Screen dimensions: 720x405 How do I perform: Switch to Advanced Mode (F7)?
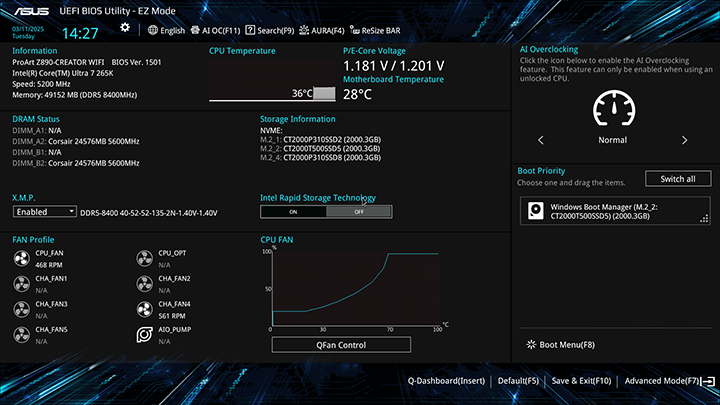tap(665, 381)
